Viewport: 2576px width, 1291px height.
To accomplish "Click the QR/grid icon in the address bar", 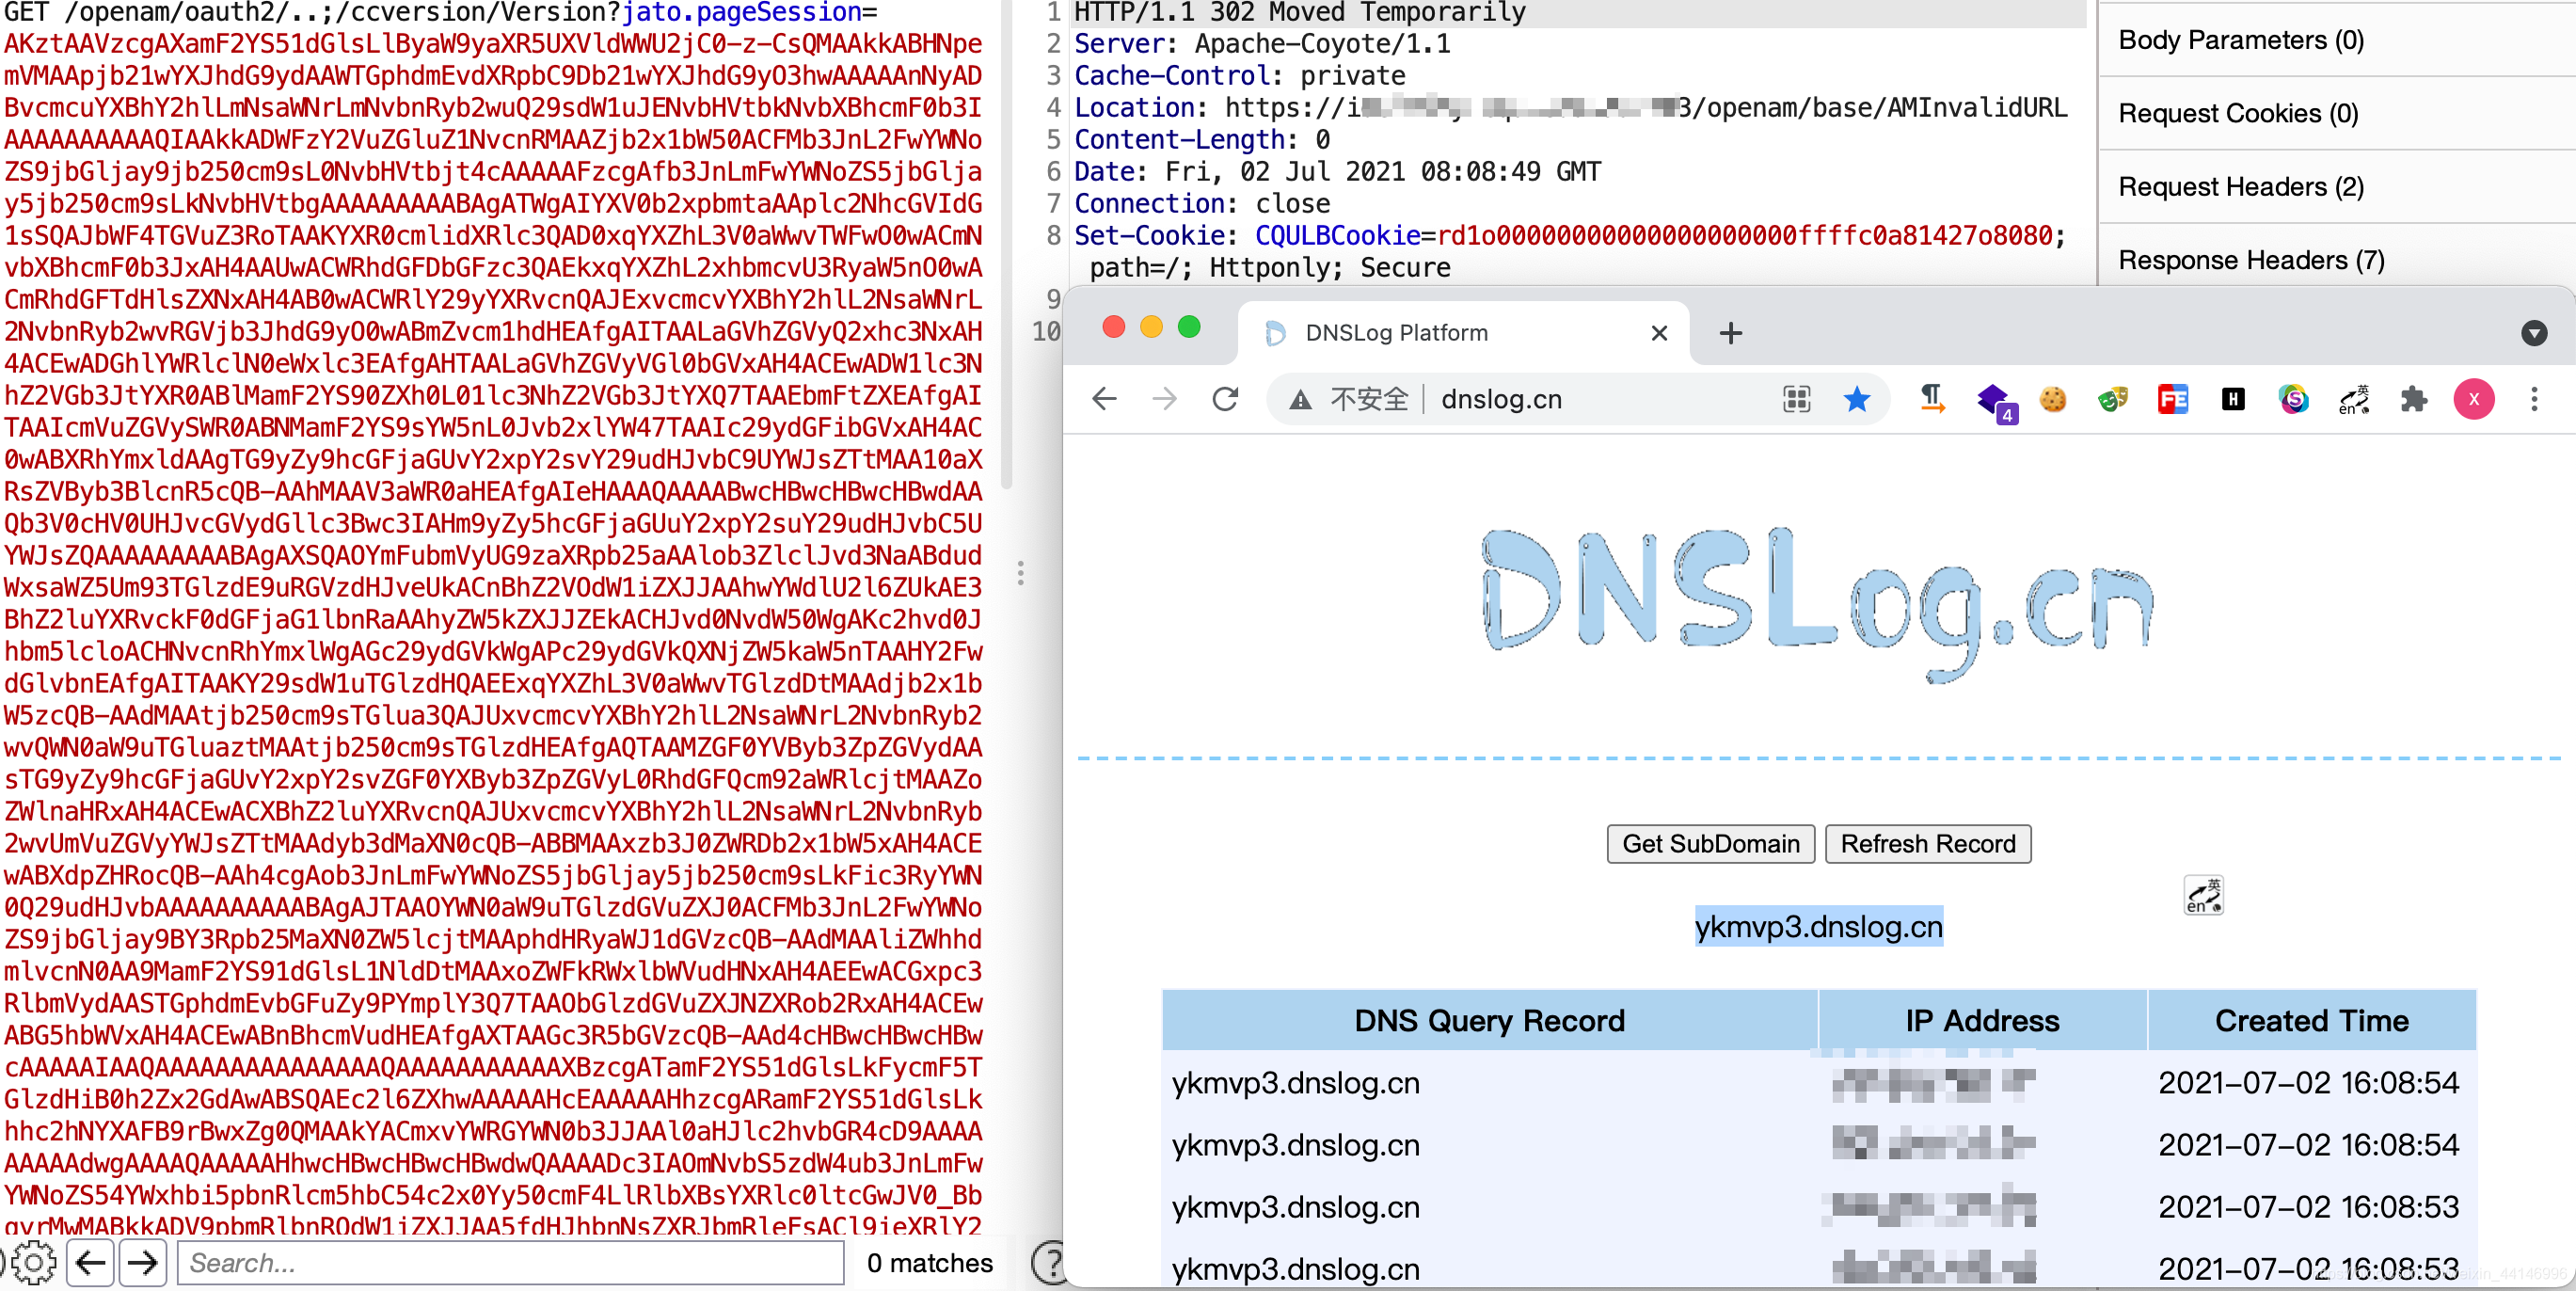I will 1796,400.
